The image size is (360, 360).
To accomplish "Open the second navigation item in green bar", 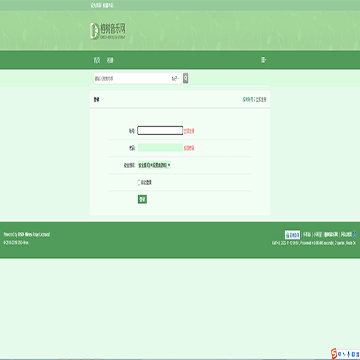I will (x=110, y=60).
